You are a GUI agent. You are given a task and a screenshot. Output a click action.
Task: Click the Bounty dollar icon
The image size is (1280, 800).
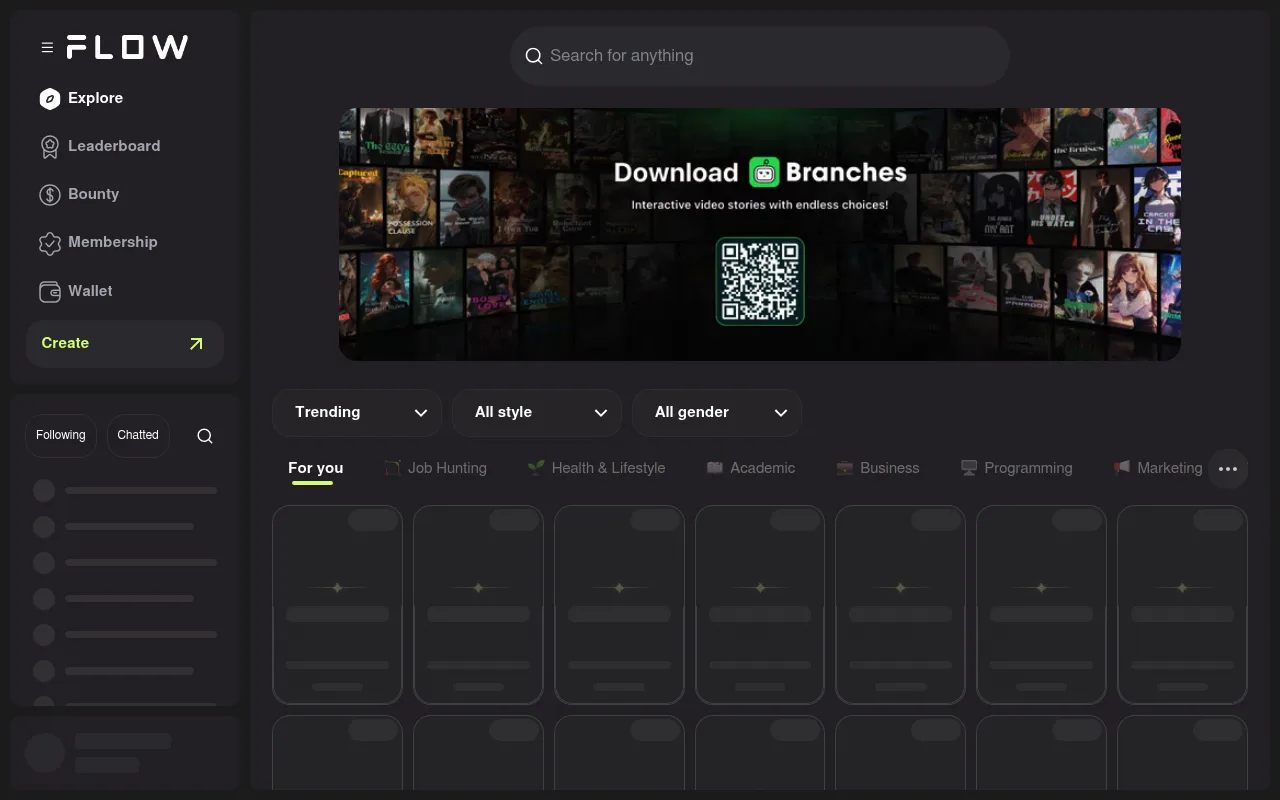[x=50, y=195]
